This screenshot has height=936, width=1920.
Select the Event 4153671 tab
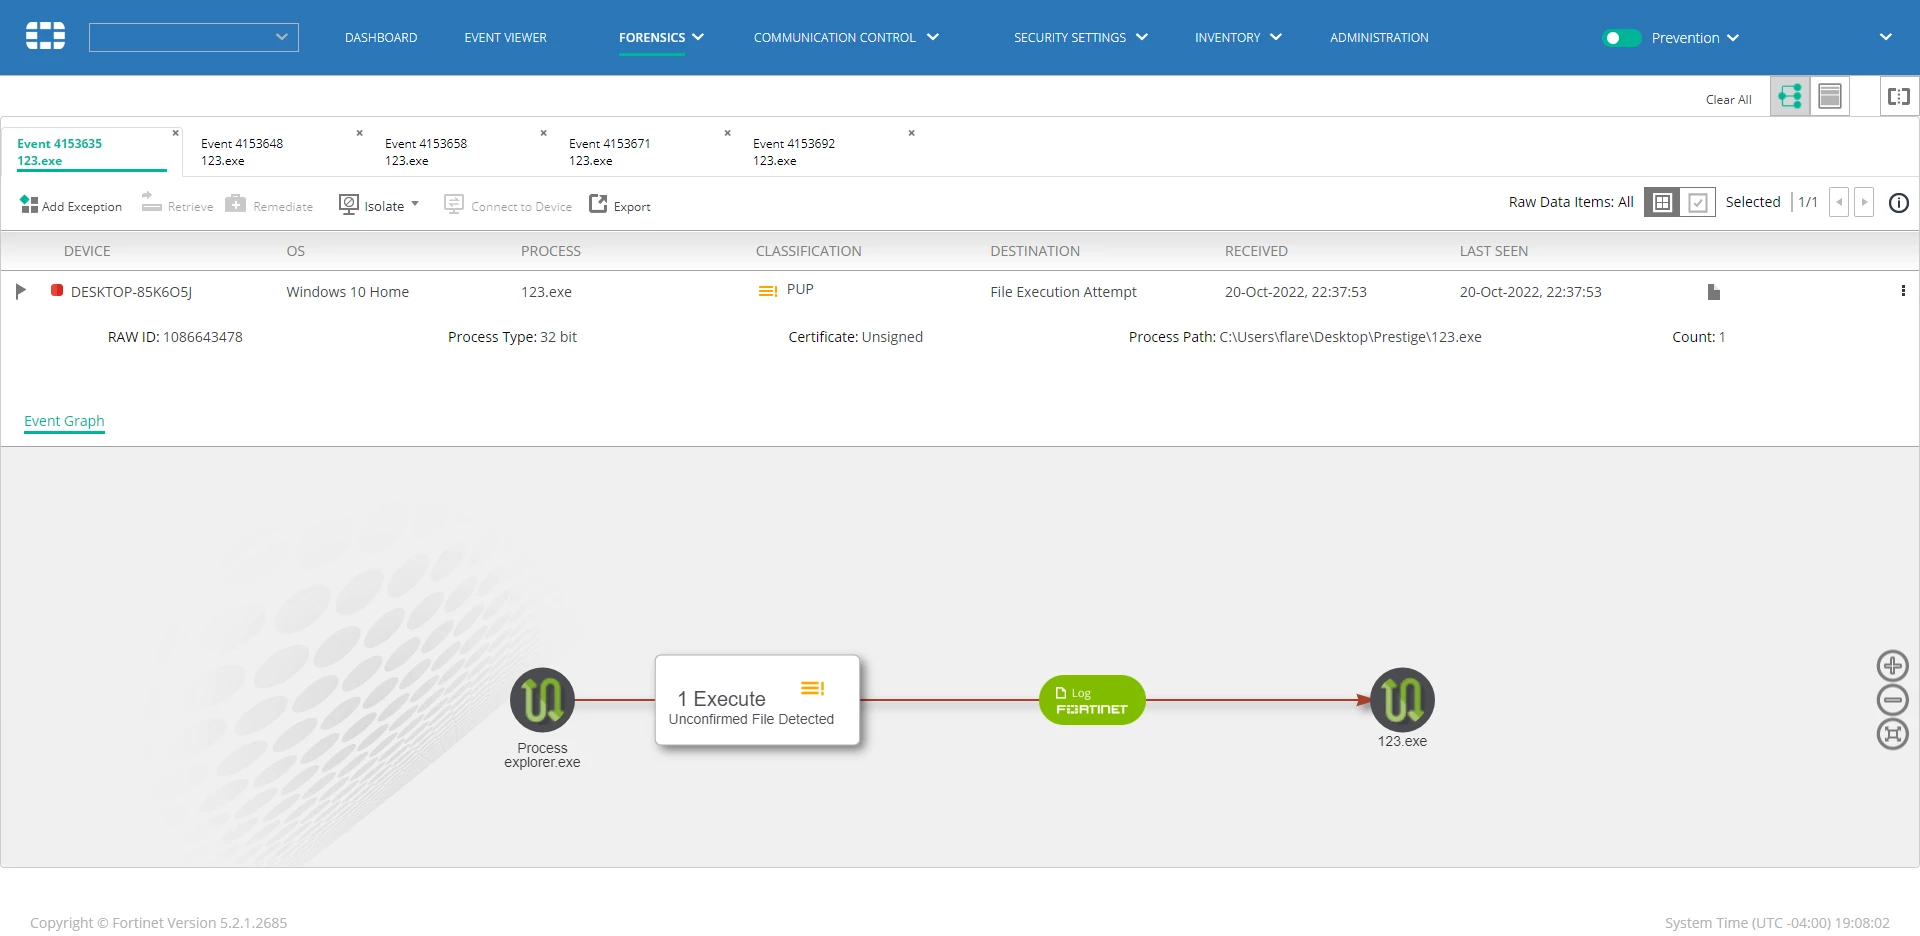[x=610, y=152]
